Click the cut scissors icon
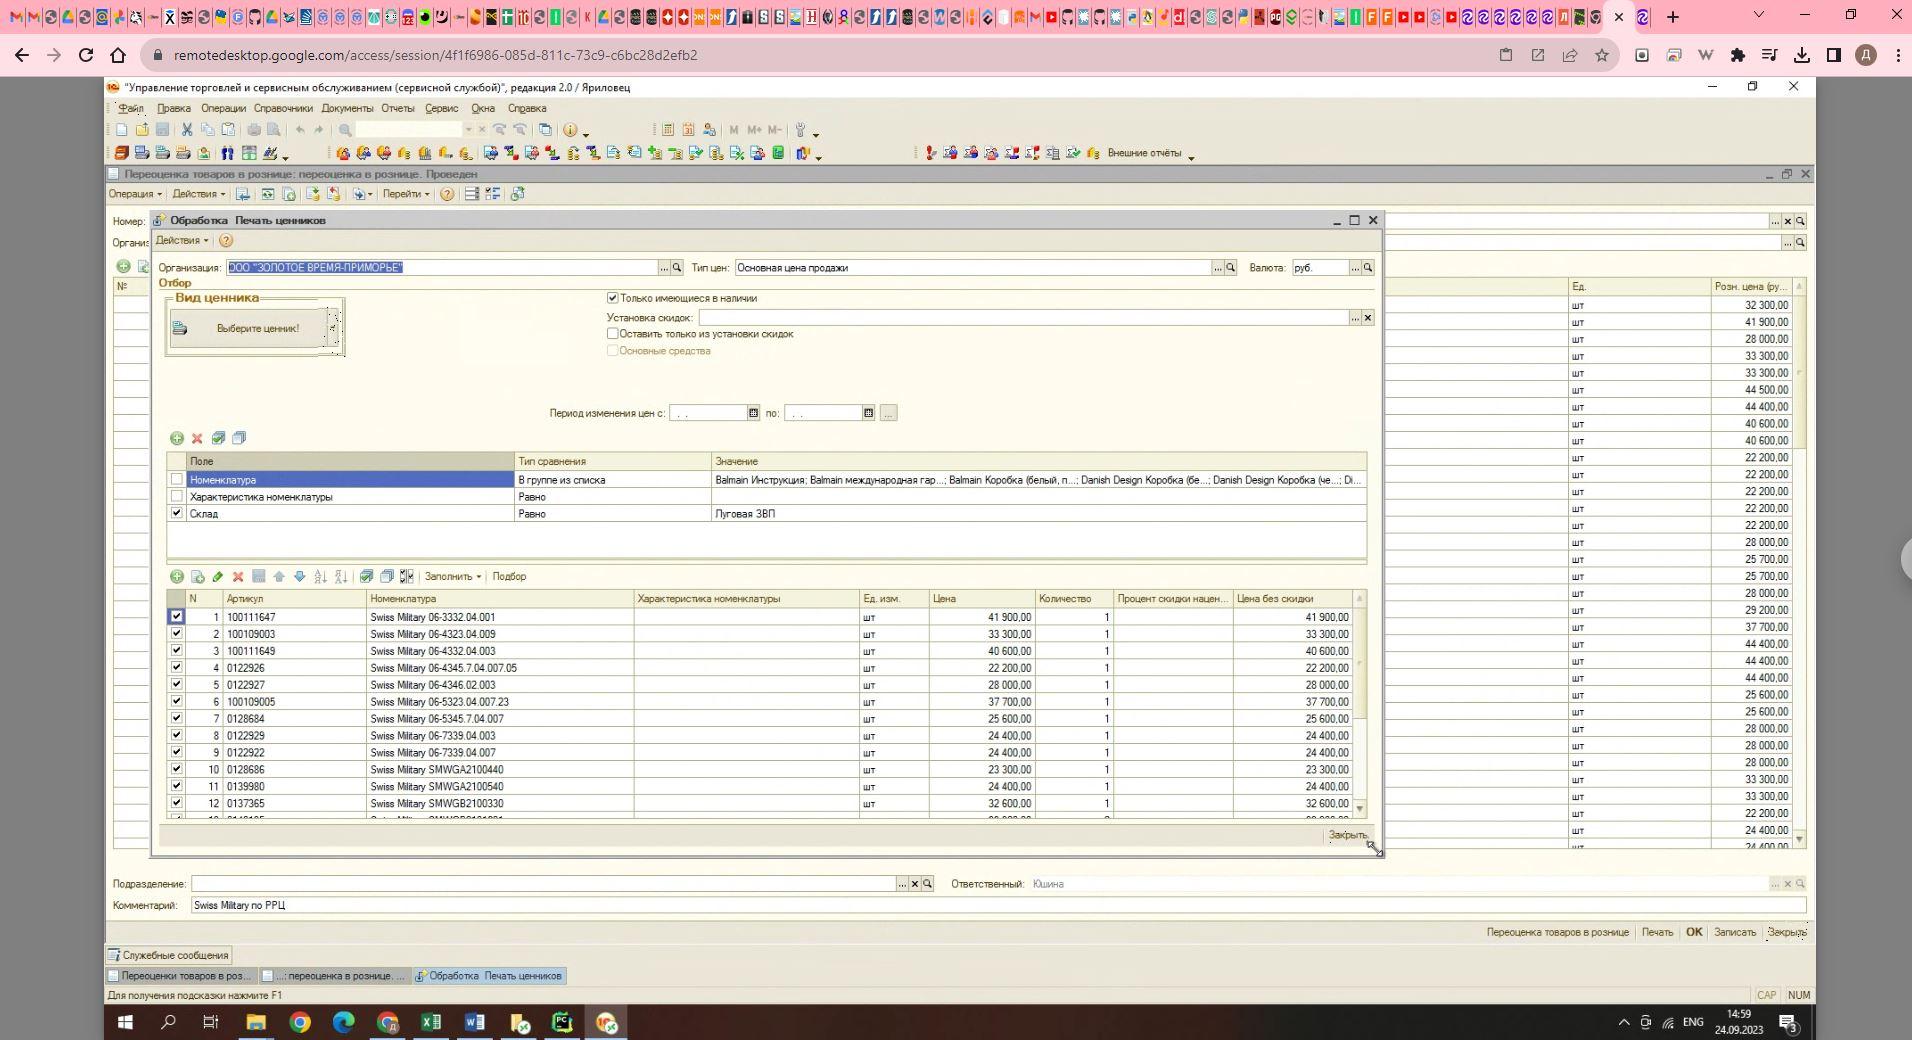This screenshot has width=1912, height=1040. click(187, 130)
